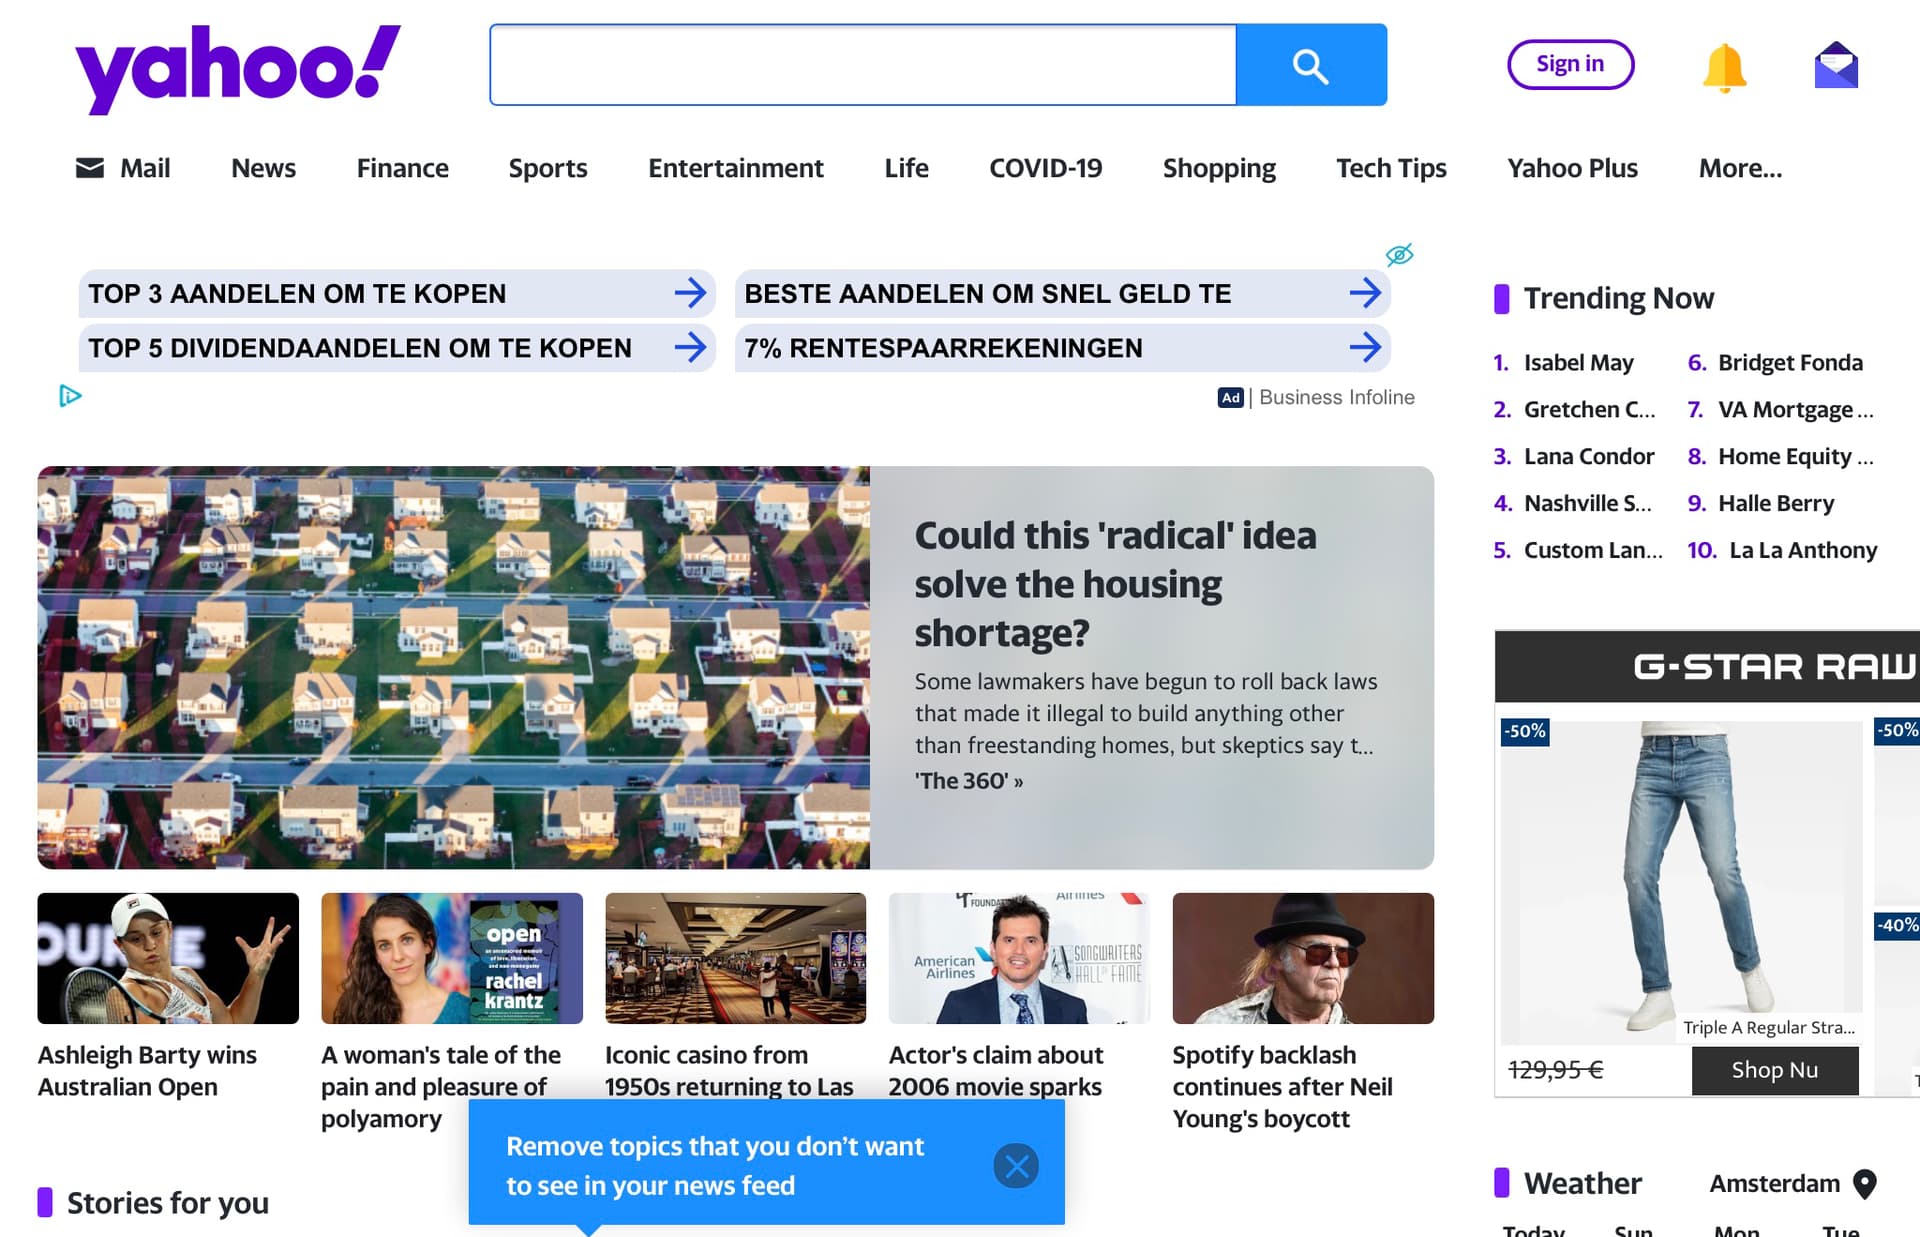Click trending topic Gretchen C...

pyautogui.click(x=1589, y=410)
